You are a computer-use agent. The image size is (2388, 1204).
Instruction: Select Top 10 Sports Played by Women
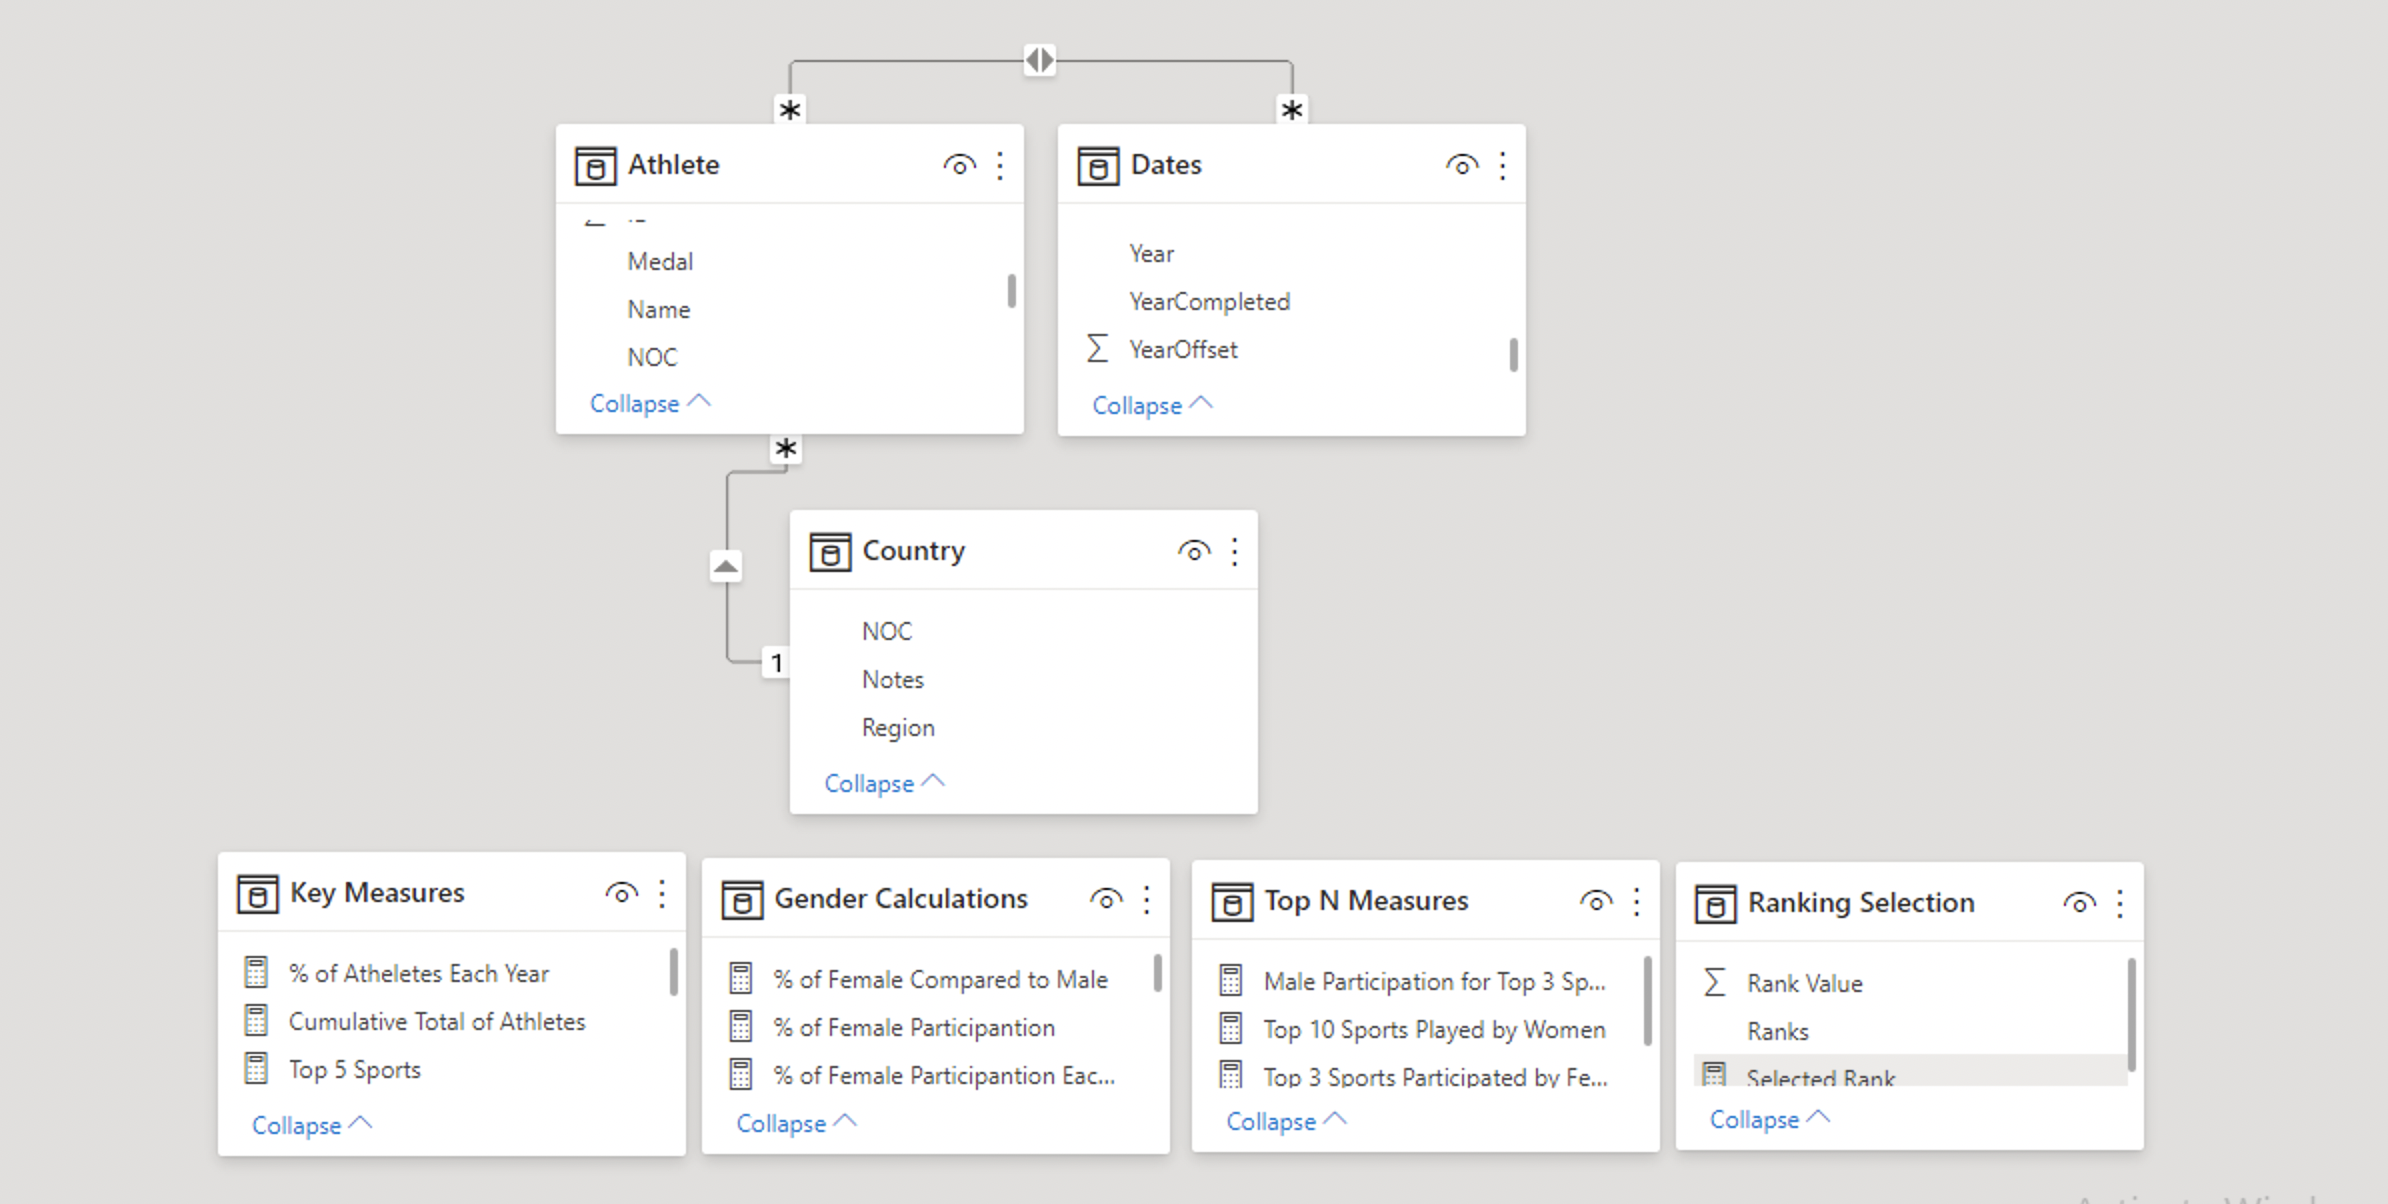coord(1434,1030)
